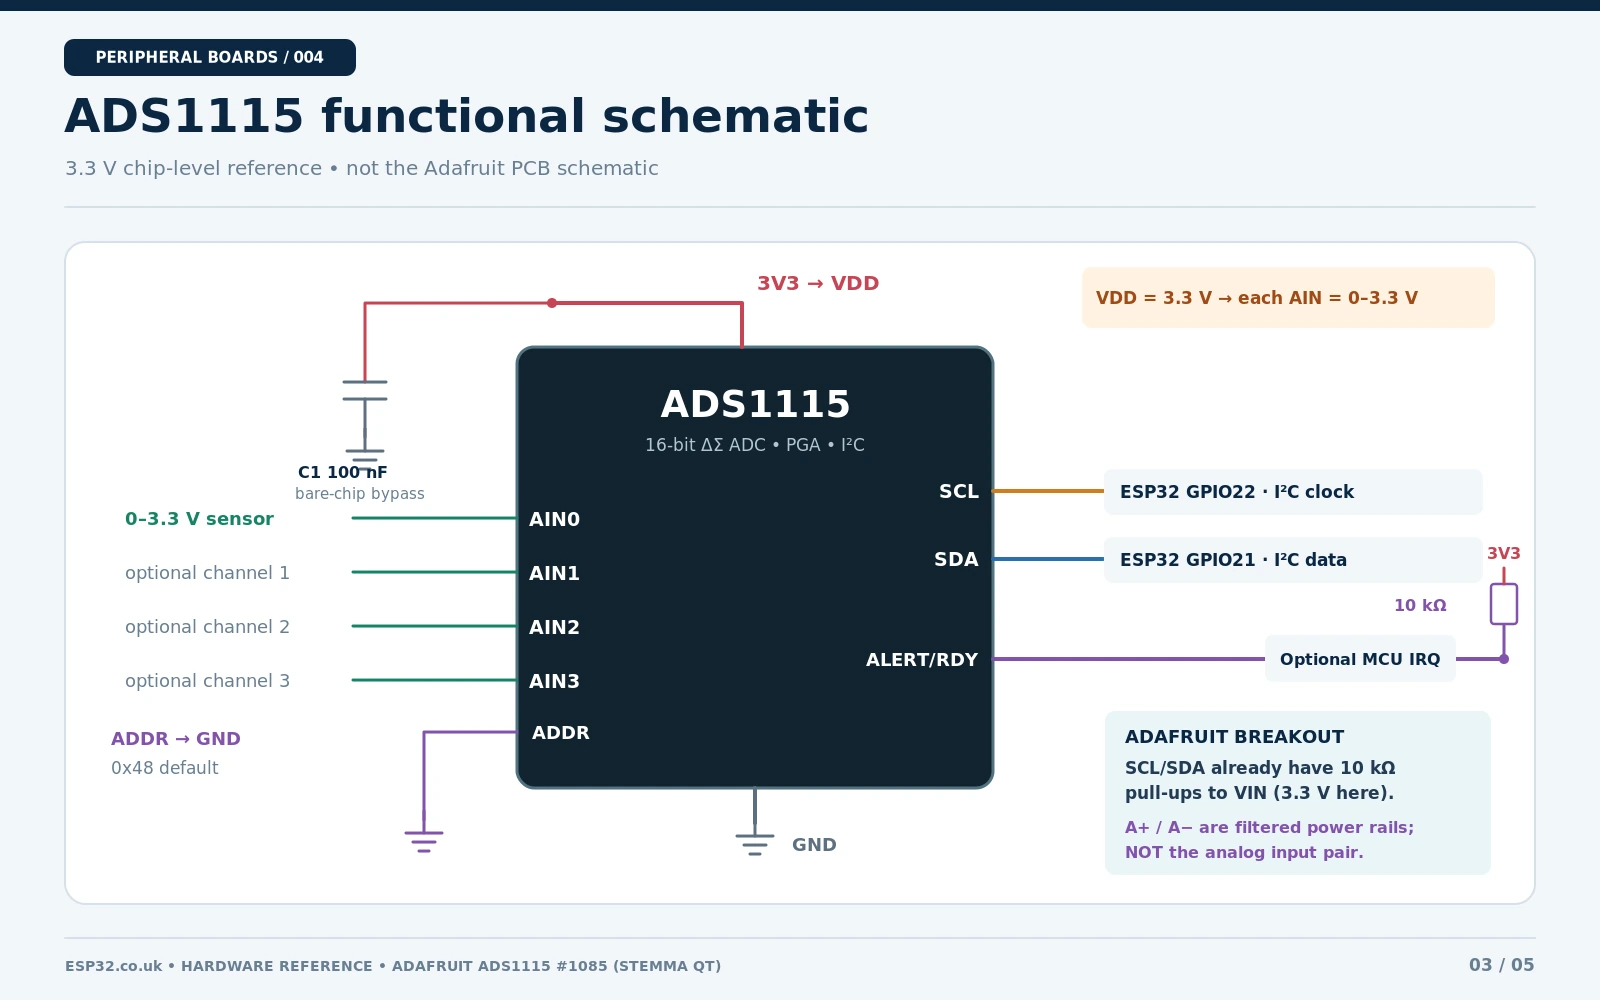Click the PERIPHERAL BOARDS / 004 badge
1600x1000 pixels.
tap(210, 57)
